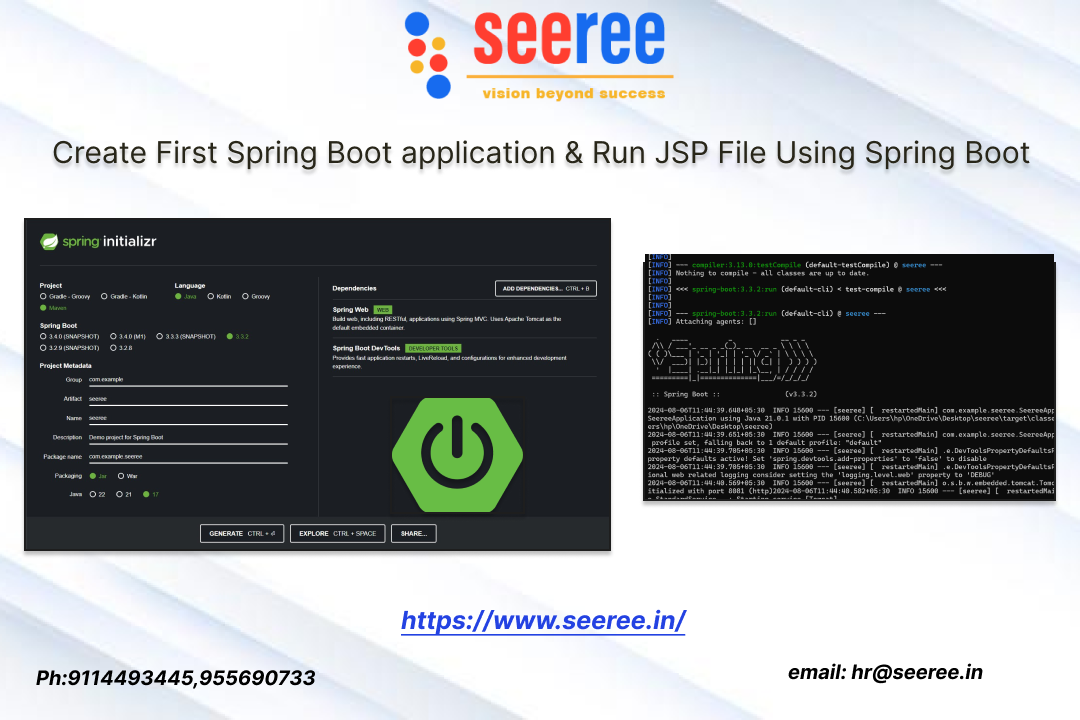1080x720 pixels.
Task: Click the green WEB tag
Action: (383, 310)
